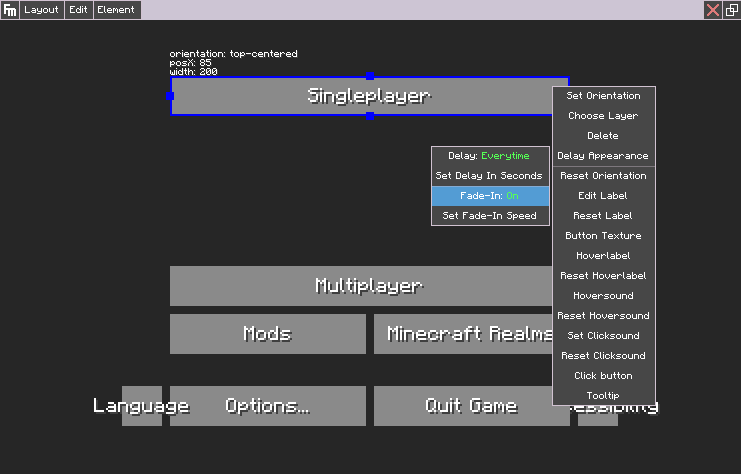Open the Delay Appearance submenu
Viewport: 741px width, 474px height.
603,156
